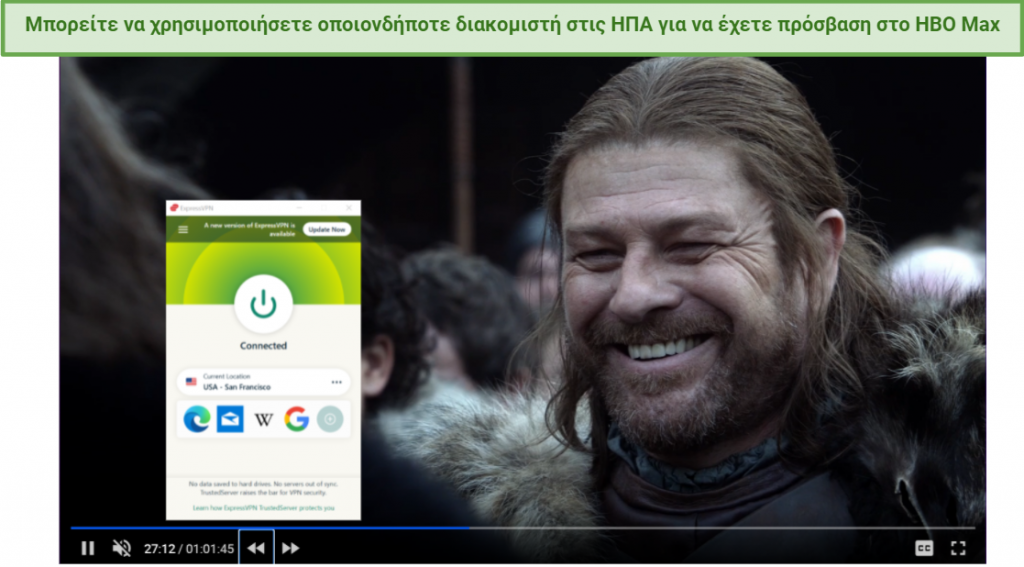Toggle closed captions with CC button

click(923, 548)
